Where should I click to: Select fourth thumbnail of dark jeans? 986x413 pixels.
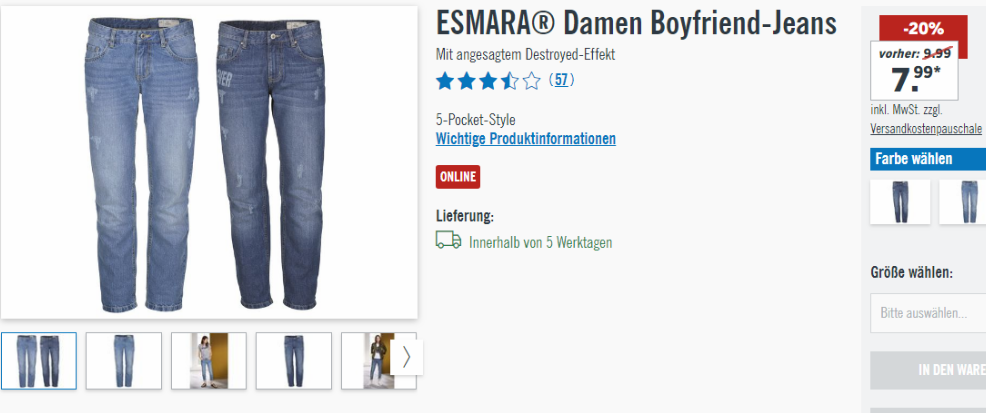[294, 361]
